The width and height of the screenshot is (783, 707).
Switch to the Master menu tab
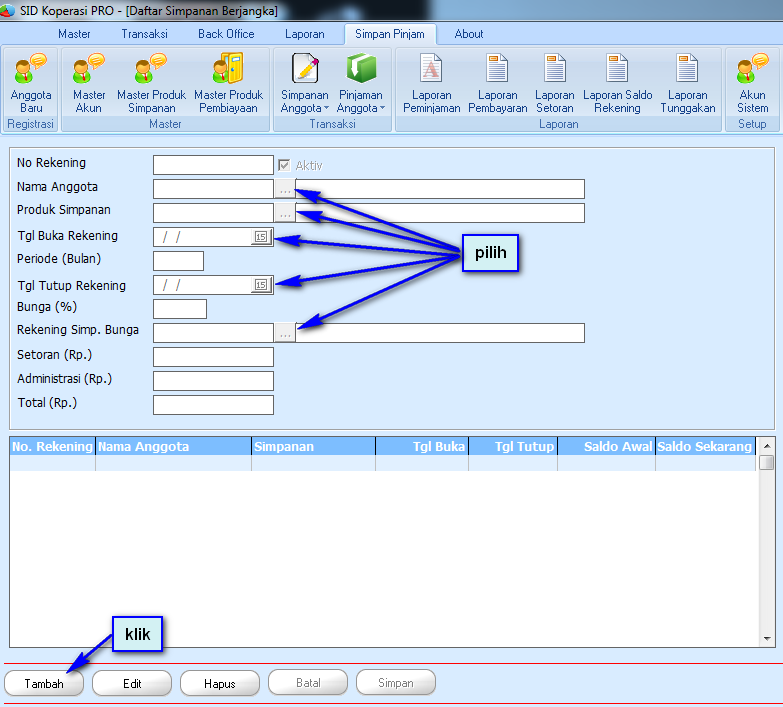(74, 34)
